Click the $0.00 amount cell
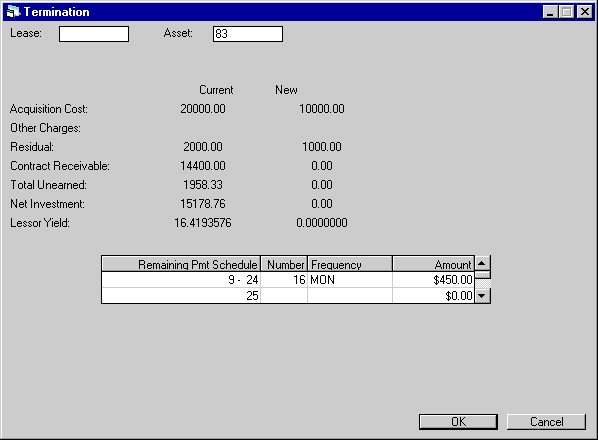This screenshot has width=598, height=440. pos(434,295)
